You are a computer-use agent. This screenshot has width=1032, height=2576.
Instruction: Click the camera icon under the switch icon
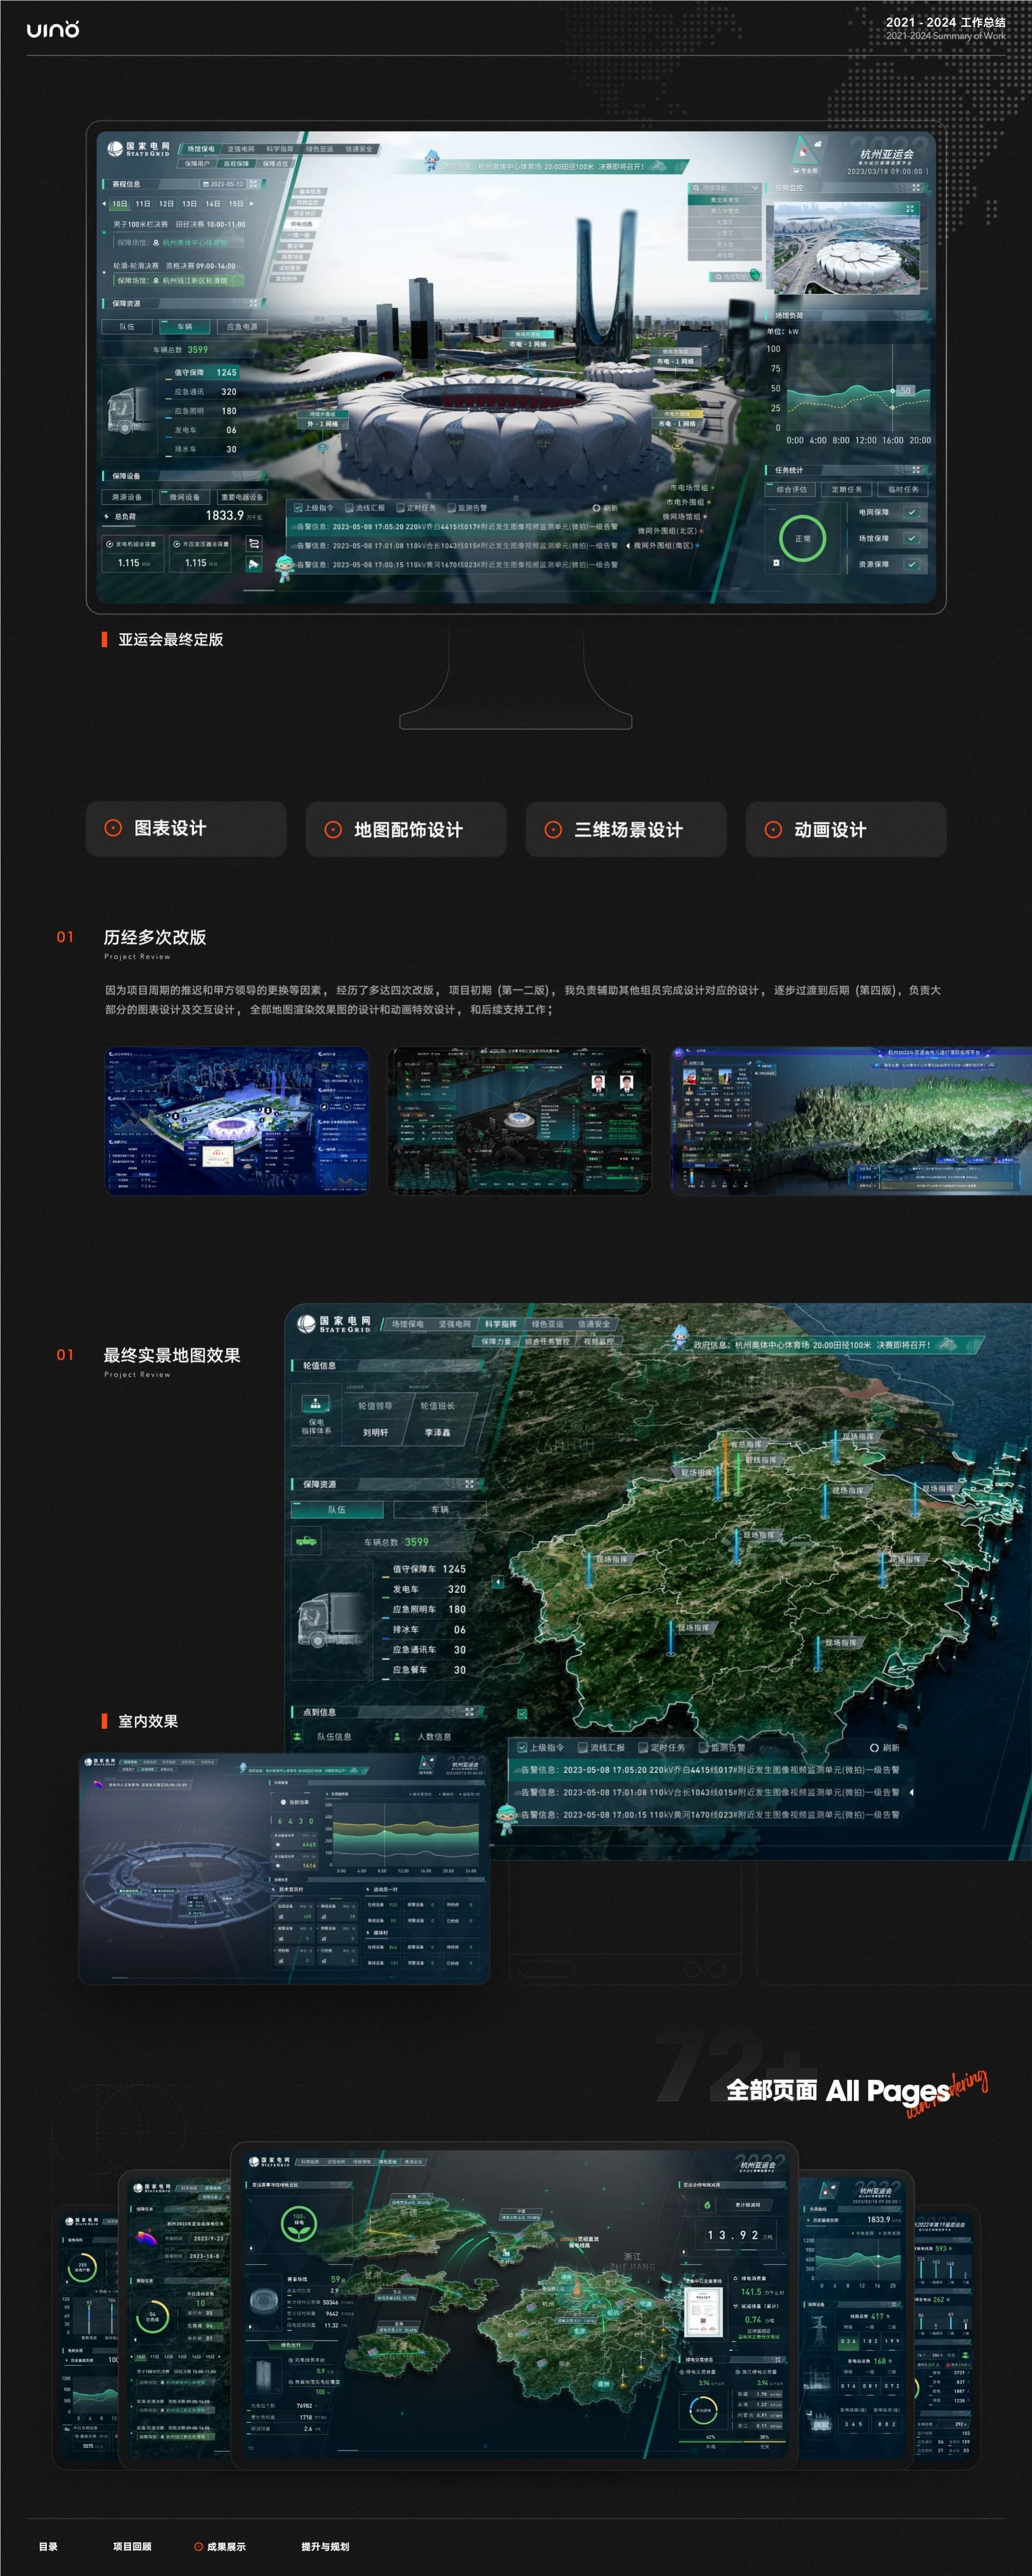point(254,565)
